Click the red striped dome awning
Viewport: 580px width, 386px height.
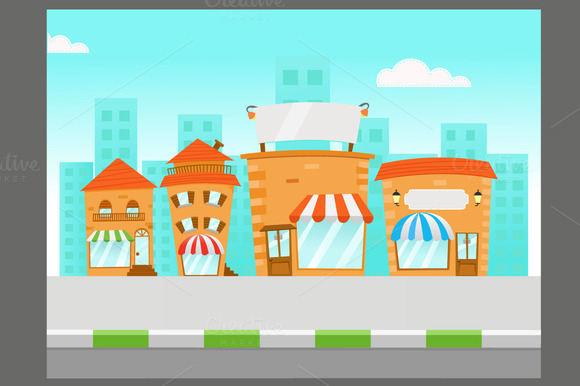coord(201,245)
